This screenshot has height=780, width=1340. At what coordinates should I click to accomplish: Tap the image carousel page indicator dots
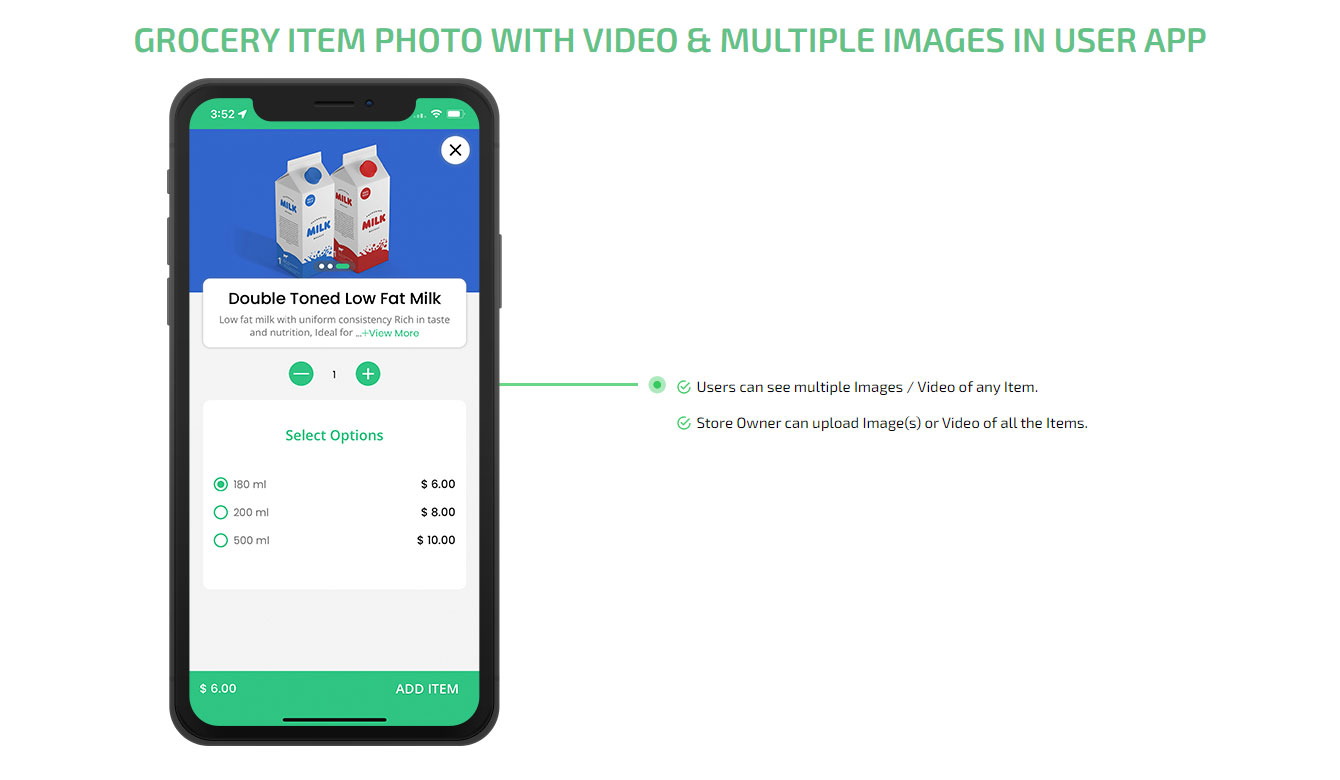point(334,266)
